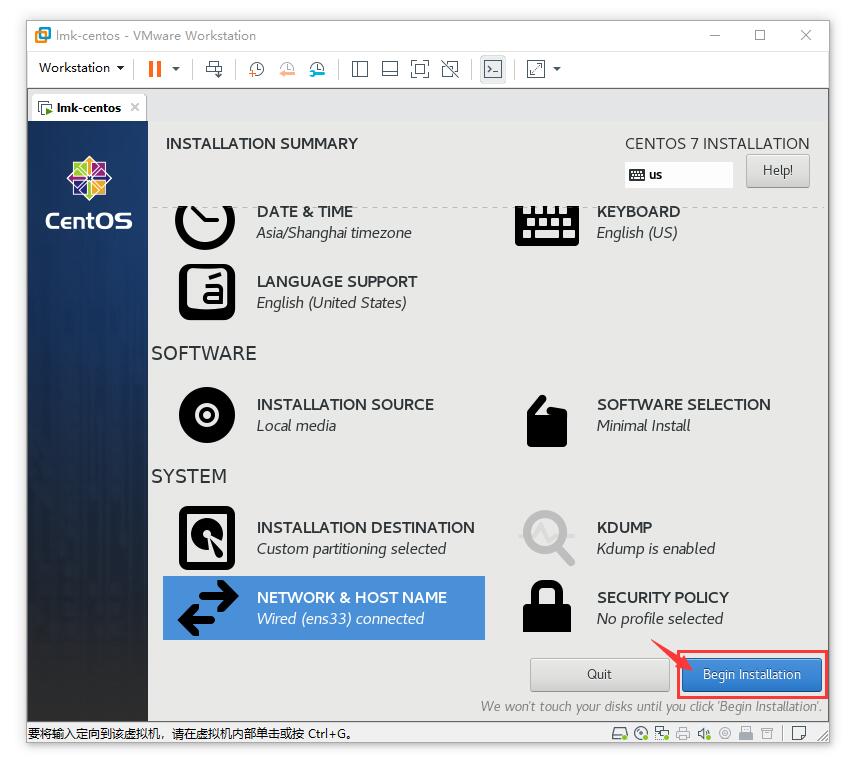
Task: Click the Help! button
Action: (x=777, y=171)
